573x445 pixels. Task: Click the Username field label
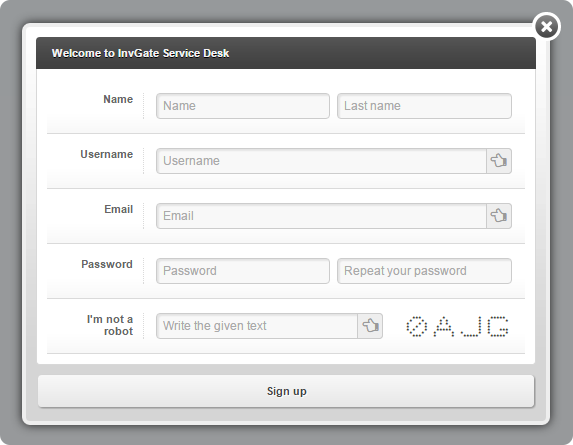click(107, 154)
